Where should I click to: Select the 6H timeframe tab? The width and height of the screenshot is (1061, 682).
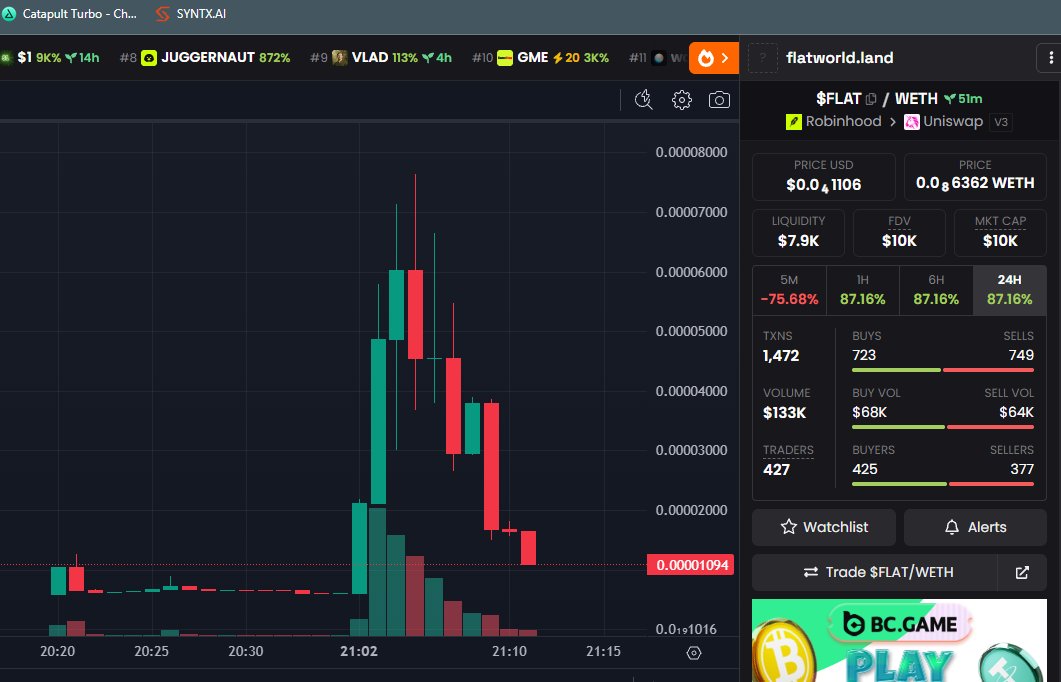[936, 290]
